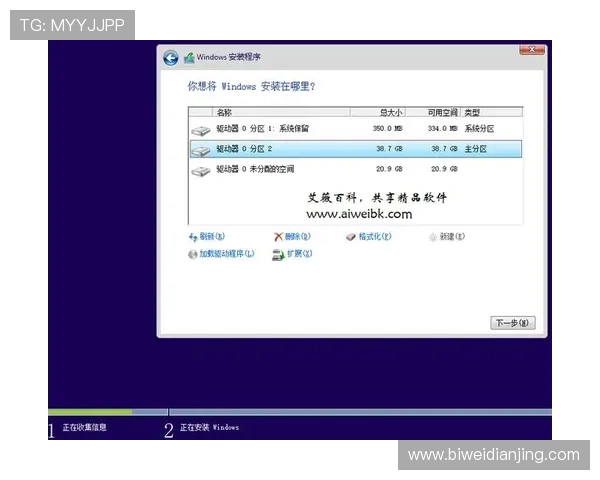Sort by the 可用空间 column header
Image resolution: width=600 pixels, height=480 pixels.
(433, 112)
